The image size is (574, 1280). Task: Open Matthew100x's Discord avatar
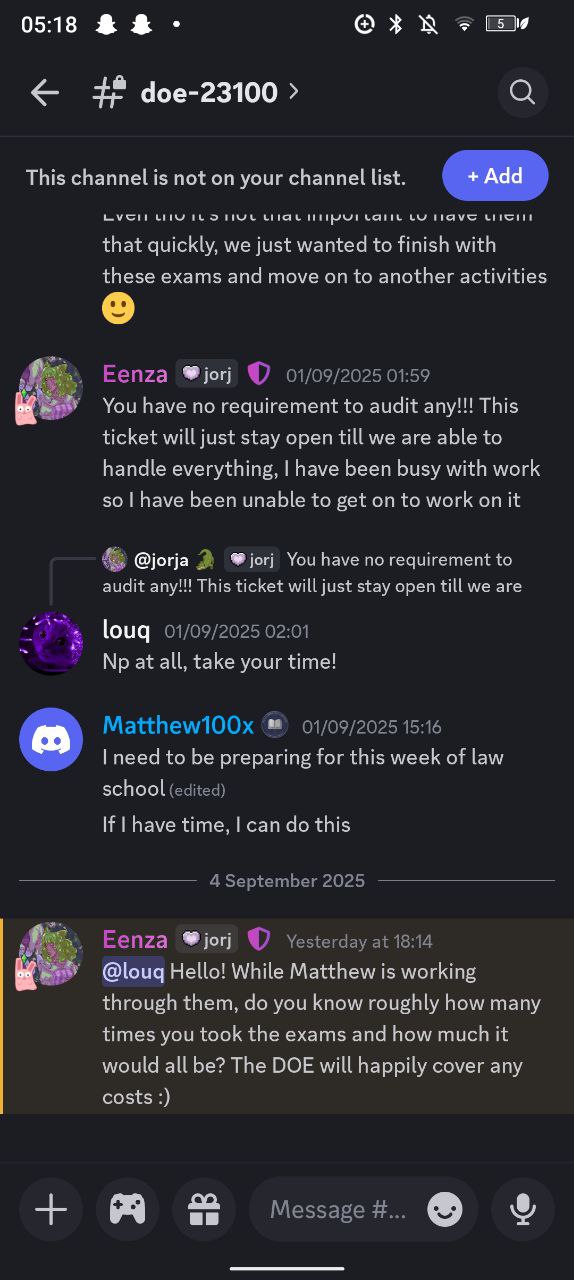click(51, 740)
